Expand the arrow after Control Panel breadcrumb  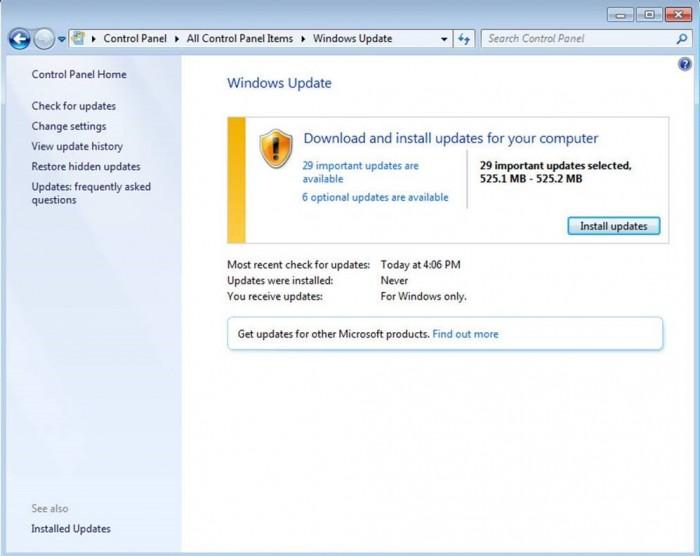coord(177,39)
